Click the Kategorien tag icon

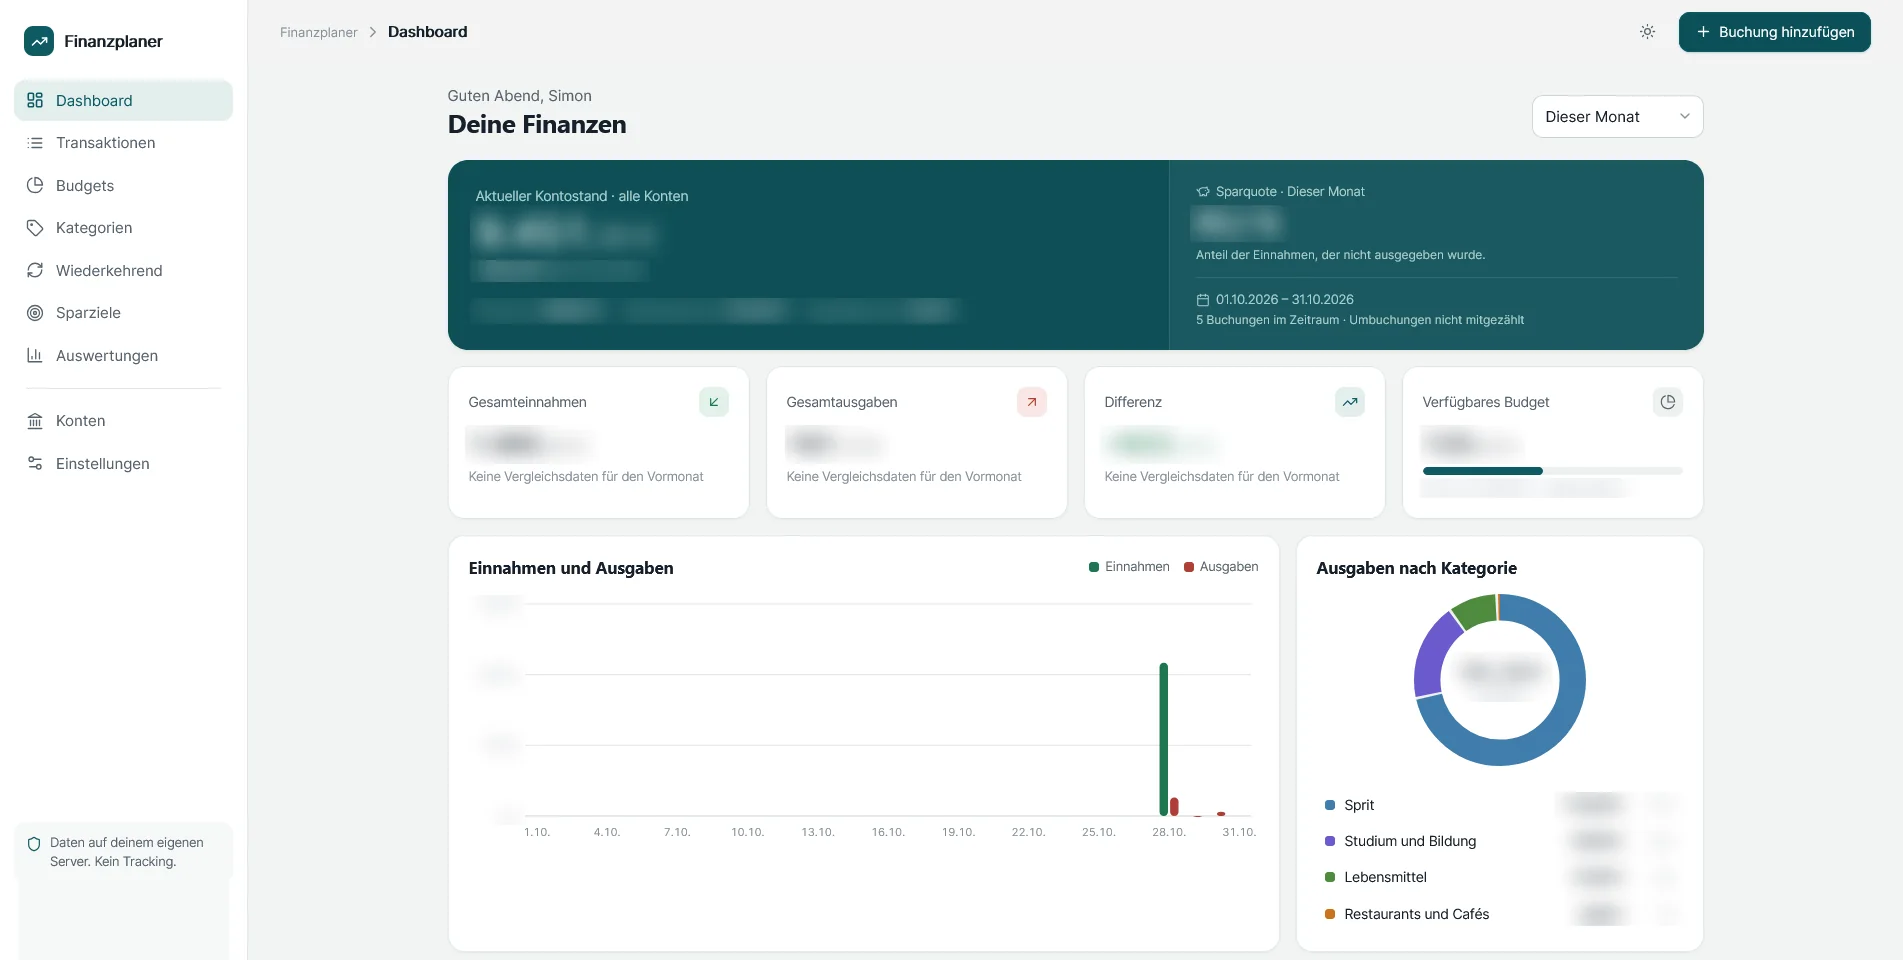click(35, 228)
